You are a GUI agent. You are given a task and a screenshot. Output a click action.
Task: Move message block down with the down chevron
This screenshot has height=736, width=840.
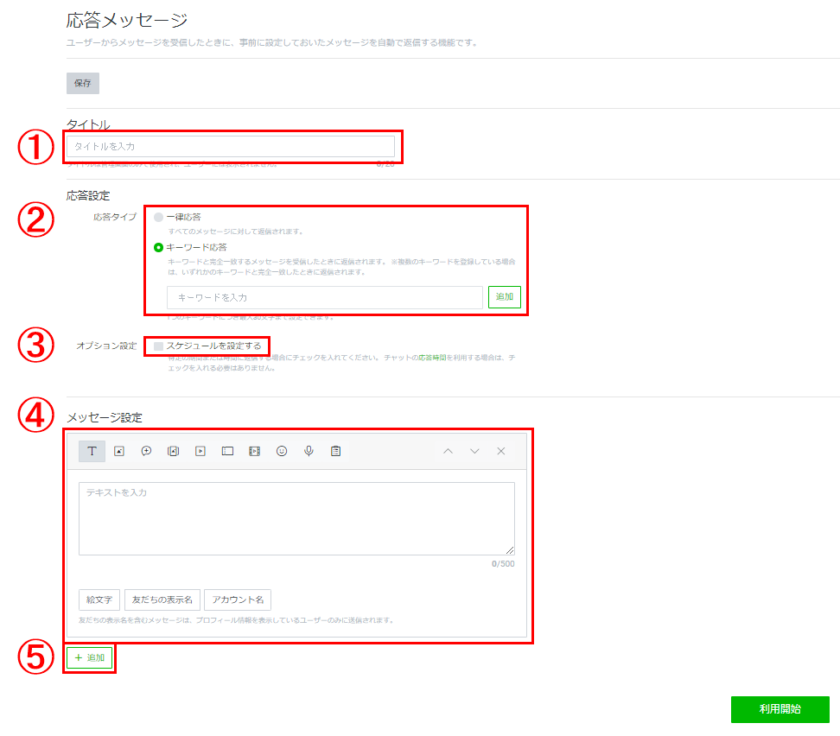coord(474,451)
